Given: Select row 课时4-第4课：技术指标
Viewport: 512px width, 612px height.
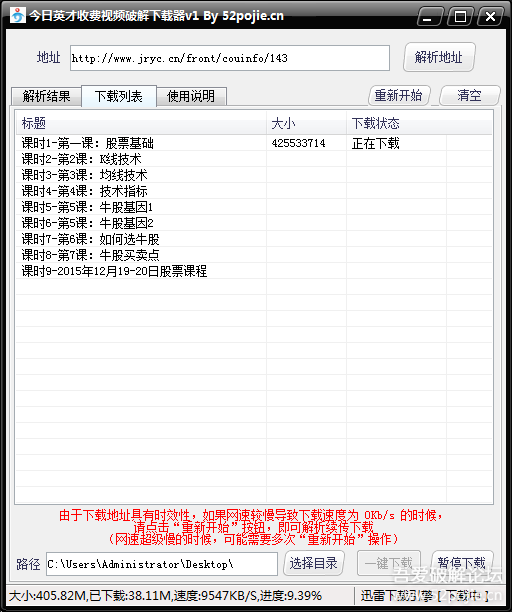Looking at the screenshot, I should (254, 191).
